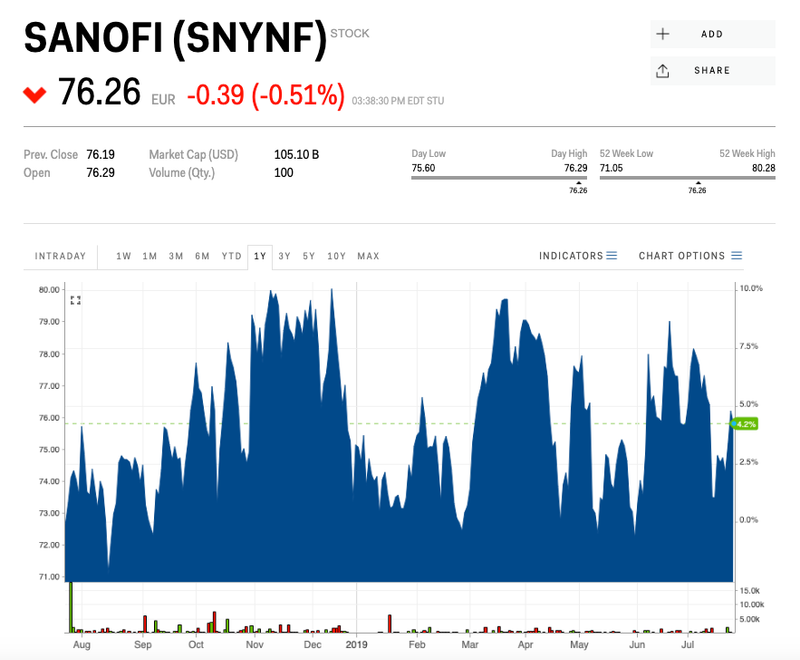The height and width of the screenshot is (660, 800).
Task: Click the 52 Week range marker at 76.26
Action: [697, 188]
